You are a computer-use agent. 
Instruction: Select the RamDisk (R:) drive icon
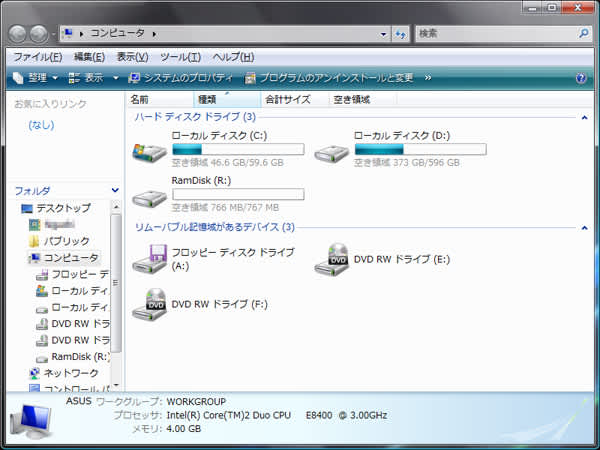pyautogui.click(x=151, y=196)
